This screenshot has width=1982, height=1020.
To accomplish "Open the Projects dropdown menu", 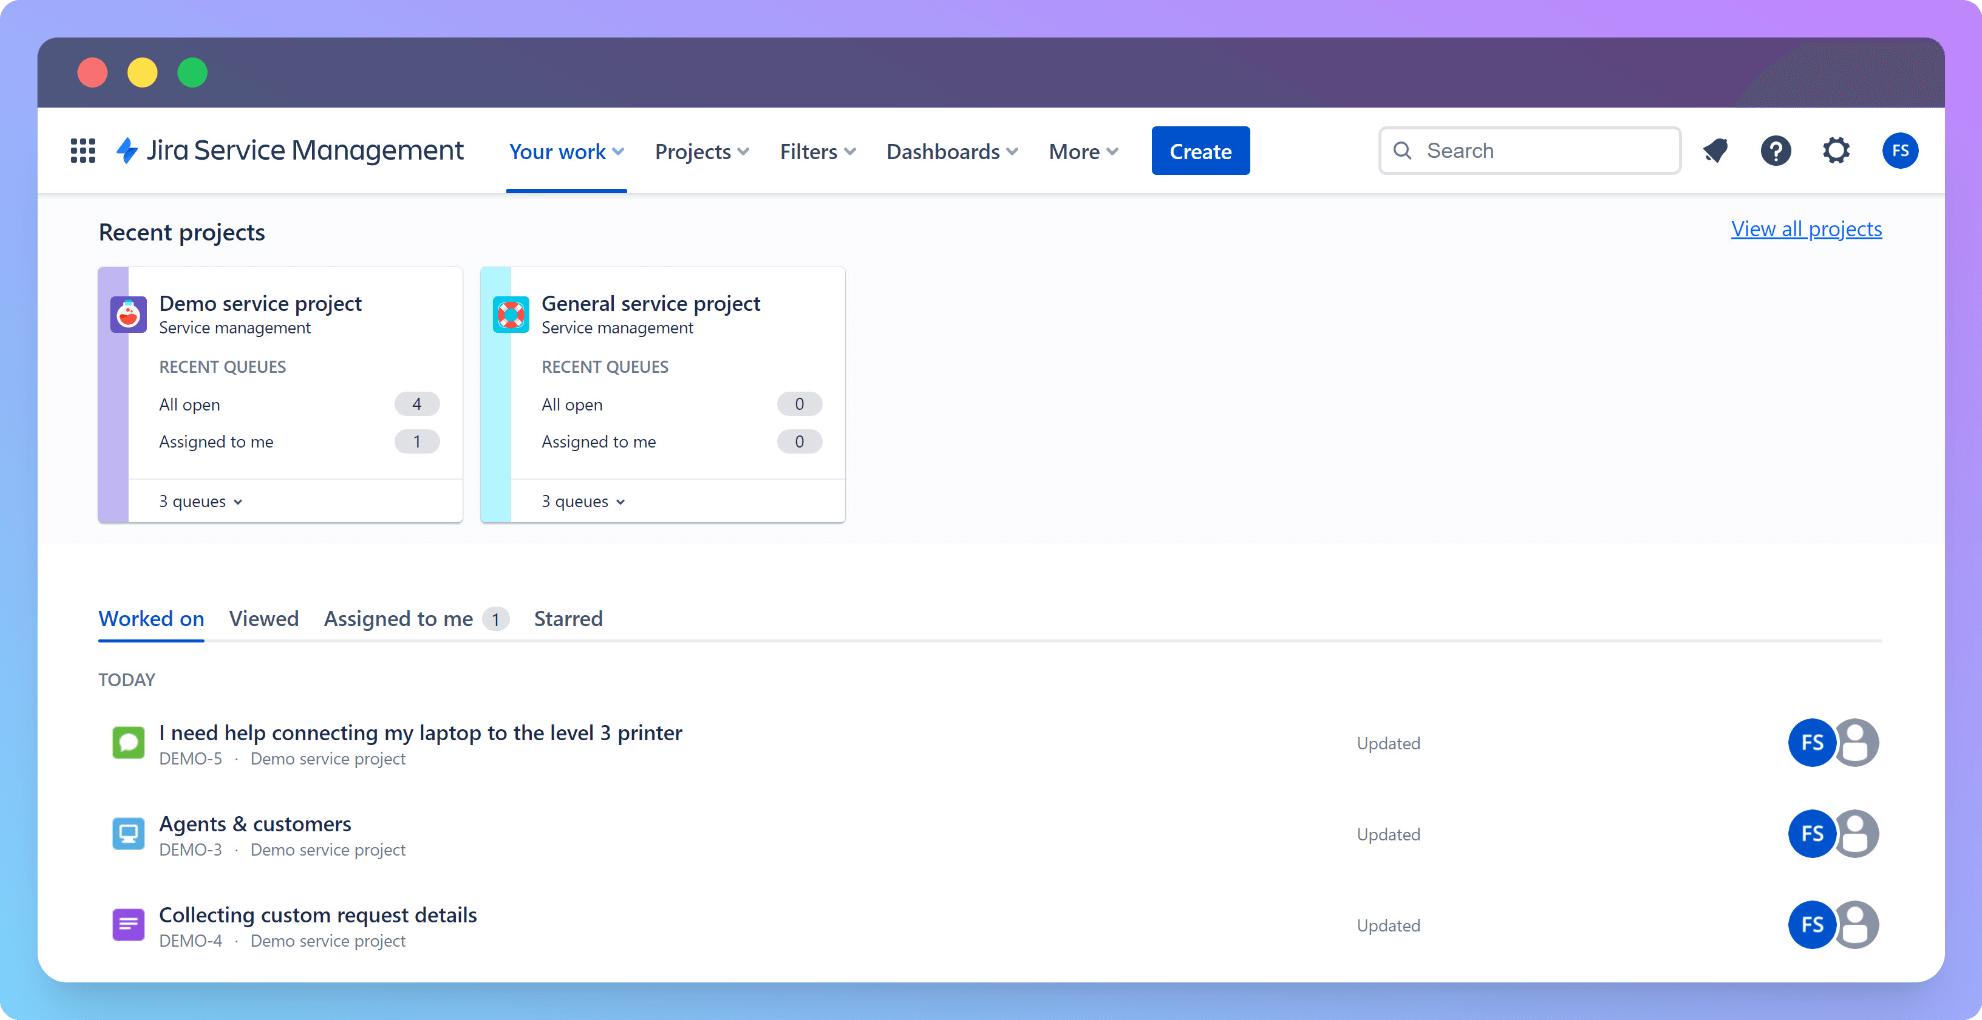I will pyautogui.click(x=702, y=152).
